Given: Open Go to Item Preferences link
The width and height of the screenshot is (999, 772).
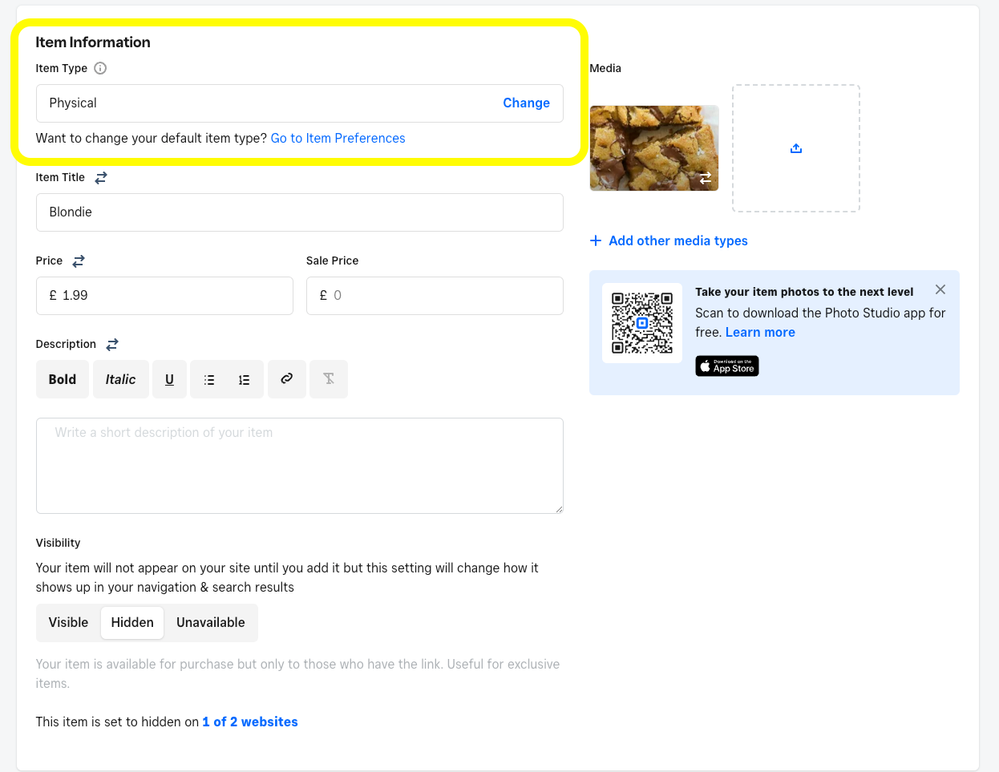Looking at the screenshot, I should tap(338, 138).
